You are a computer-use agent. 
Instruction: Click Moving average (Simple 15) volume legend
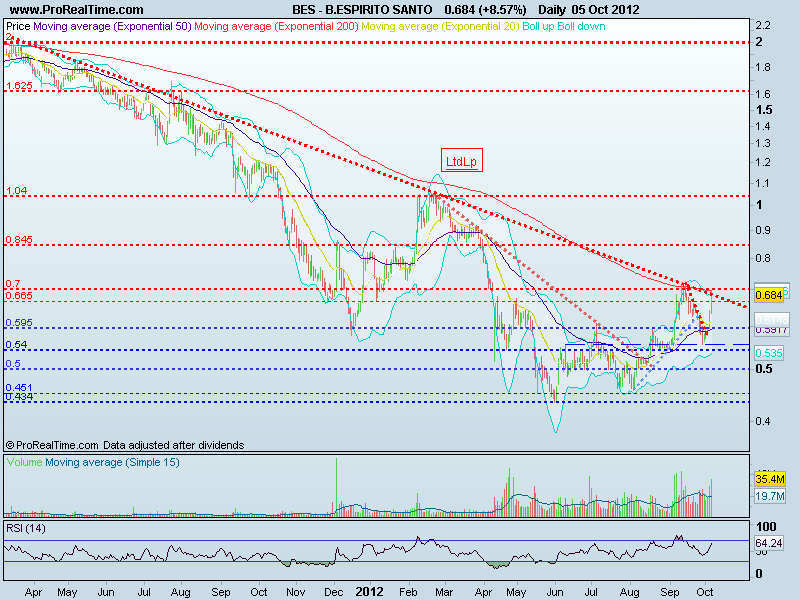[112, 462]
